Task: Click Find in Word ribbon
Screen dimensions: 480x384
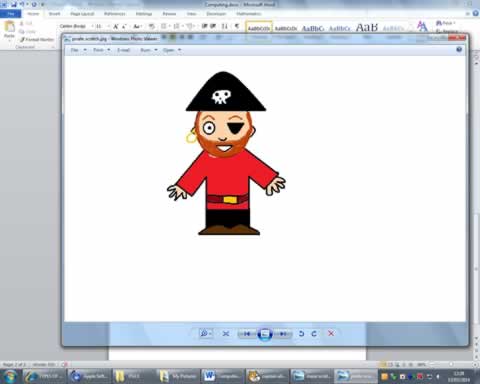Action: [x=446, y=23]
